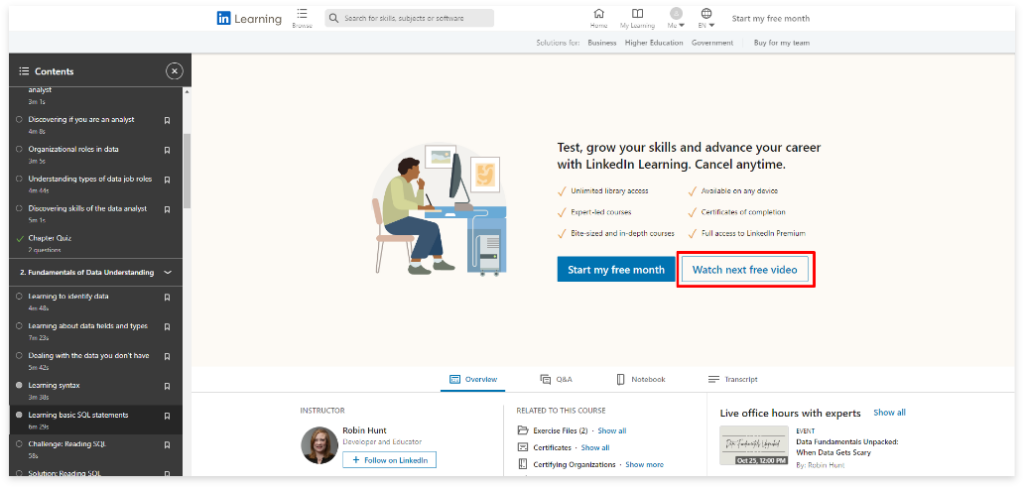This screenshot has width=1024, height=488.
Task: Switch to the Overview tab
Action: pos(473,379)
